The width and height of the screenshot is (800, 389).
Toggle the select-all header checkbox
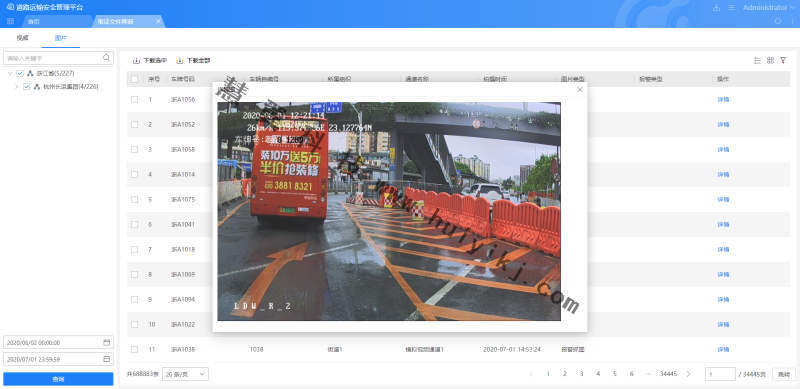pyautogui.click(x=134, y=79)
